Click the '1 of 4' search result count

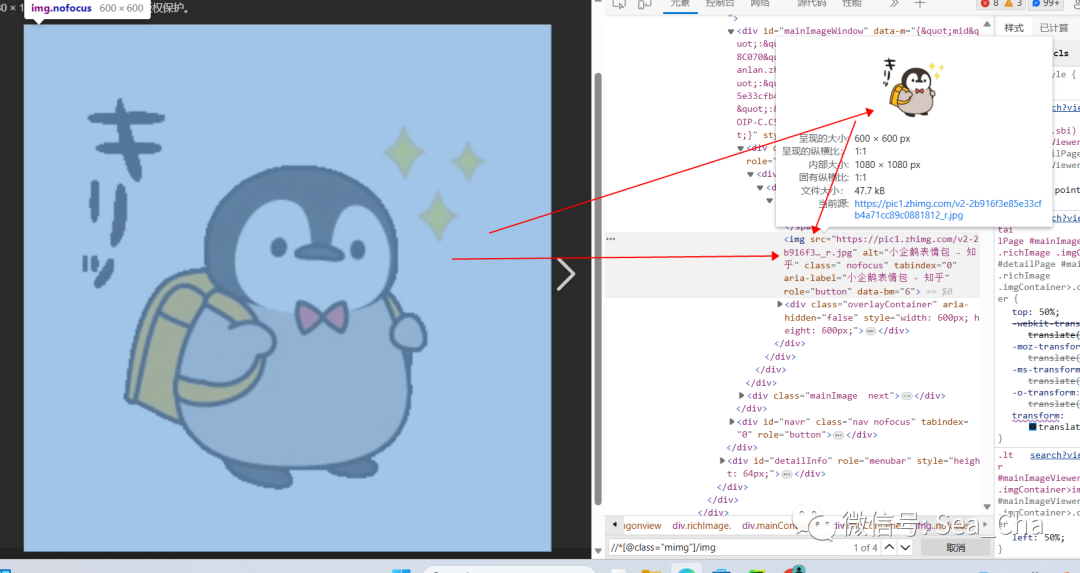pyautogui.click(x=865, y=548)
